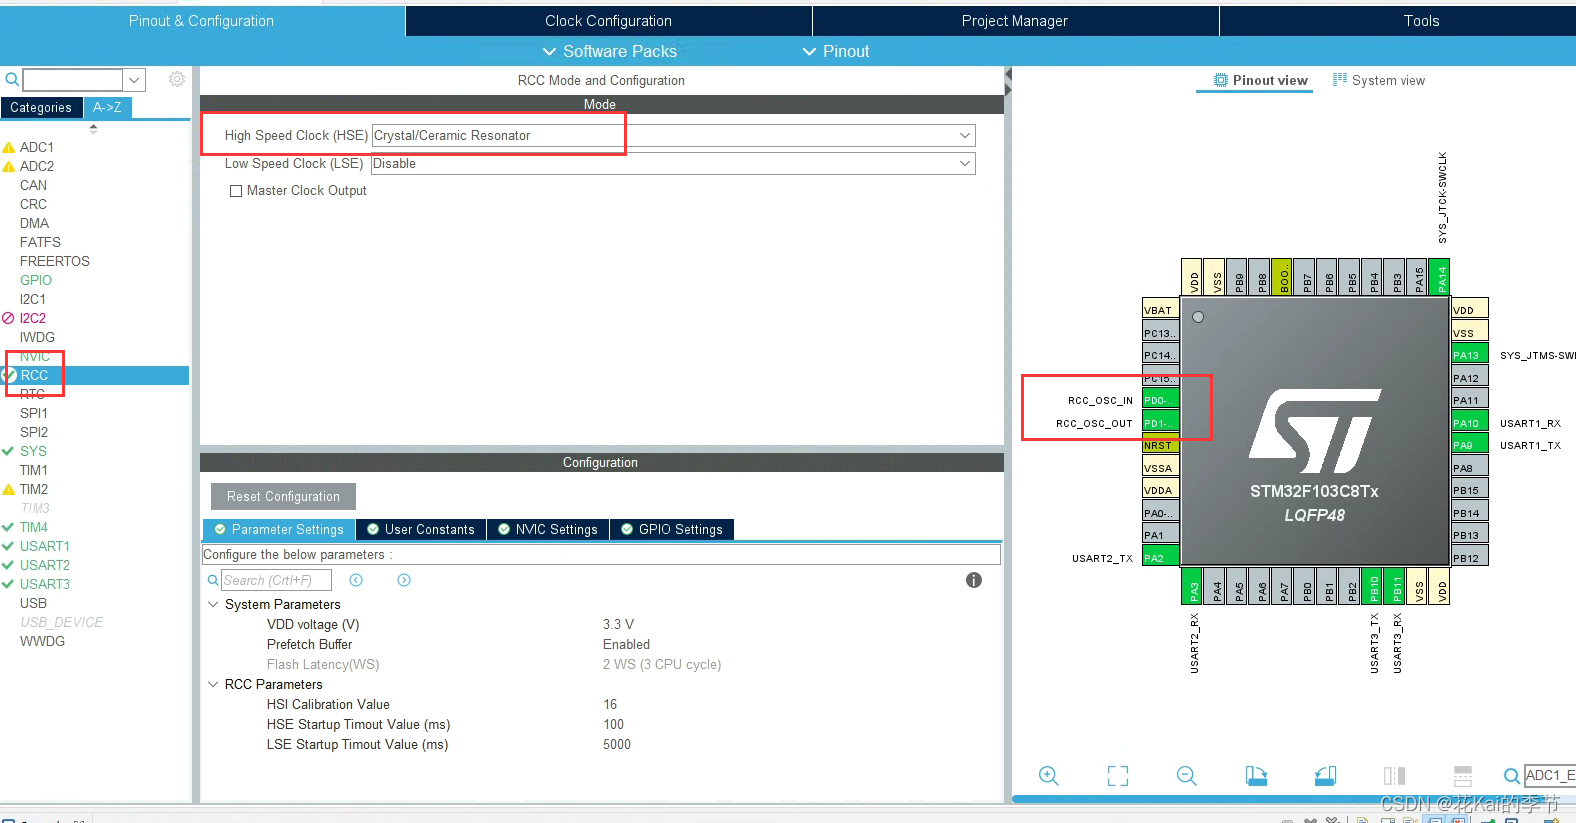Open the User Constants tab
Screen dimensions: 1576x823
tap(420, 529)
